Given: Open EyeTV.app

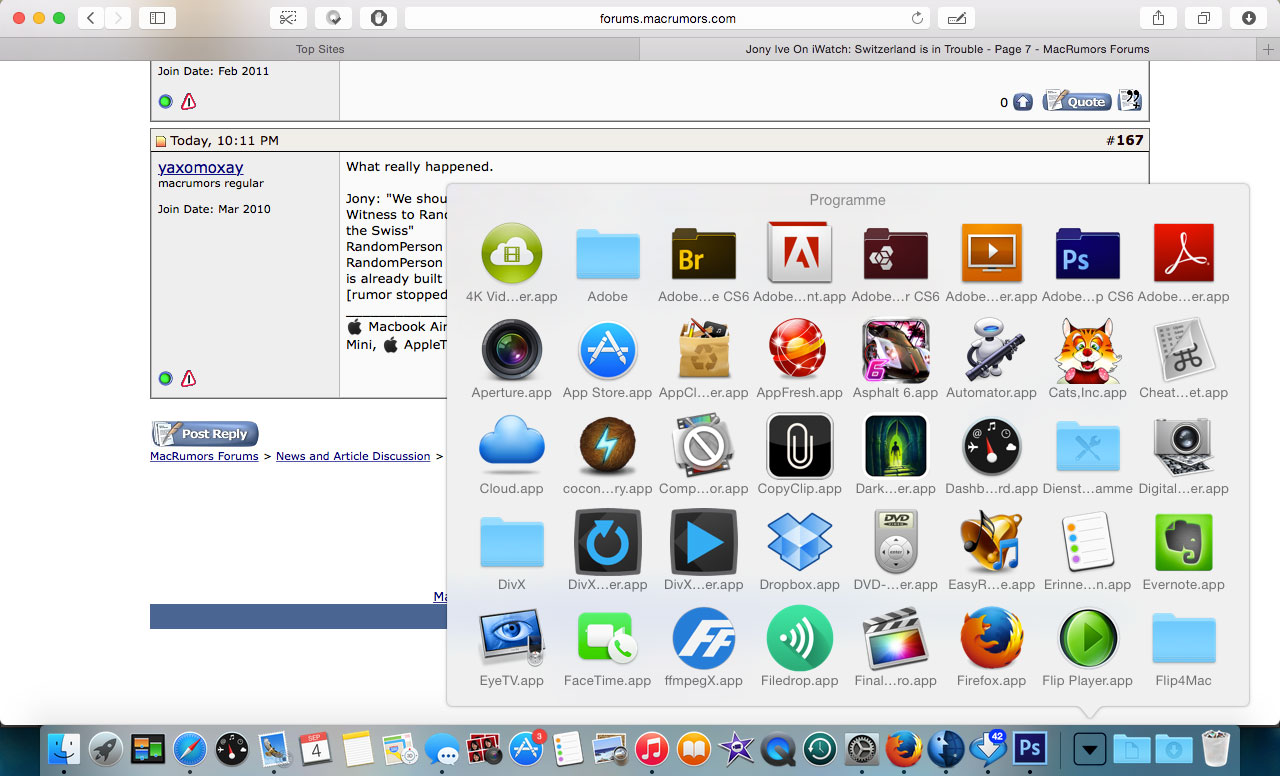Looking at the screenshot, I should click(x=512, y=637).
